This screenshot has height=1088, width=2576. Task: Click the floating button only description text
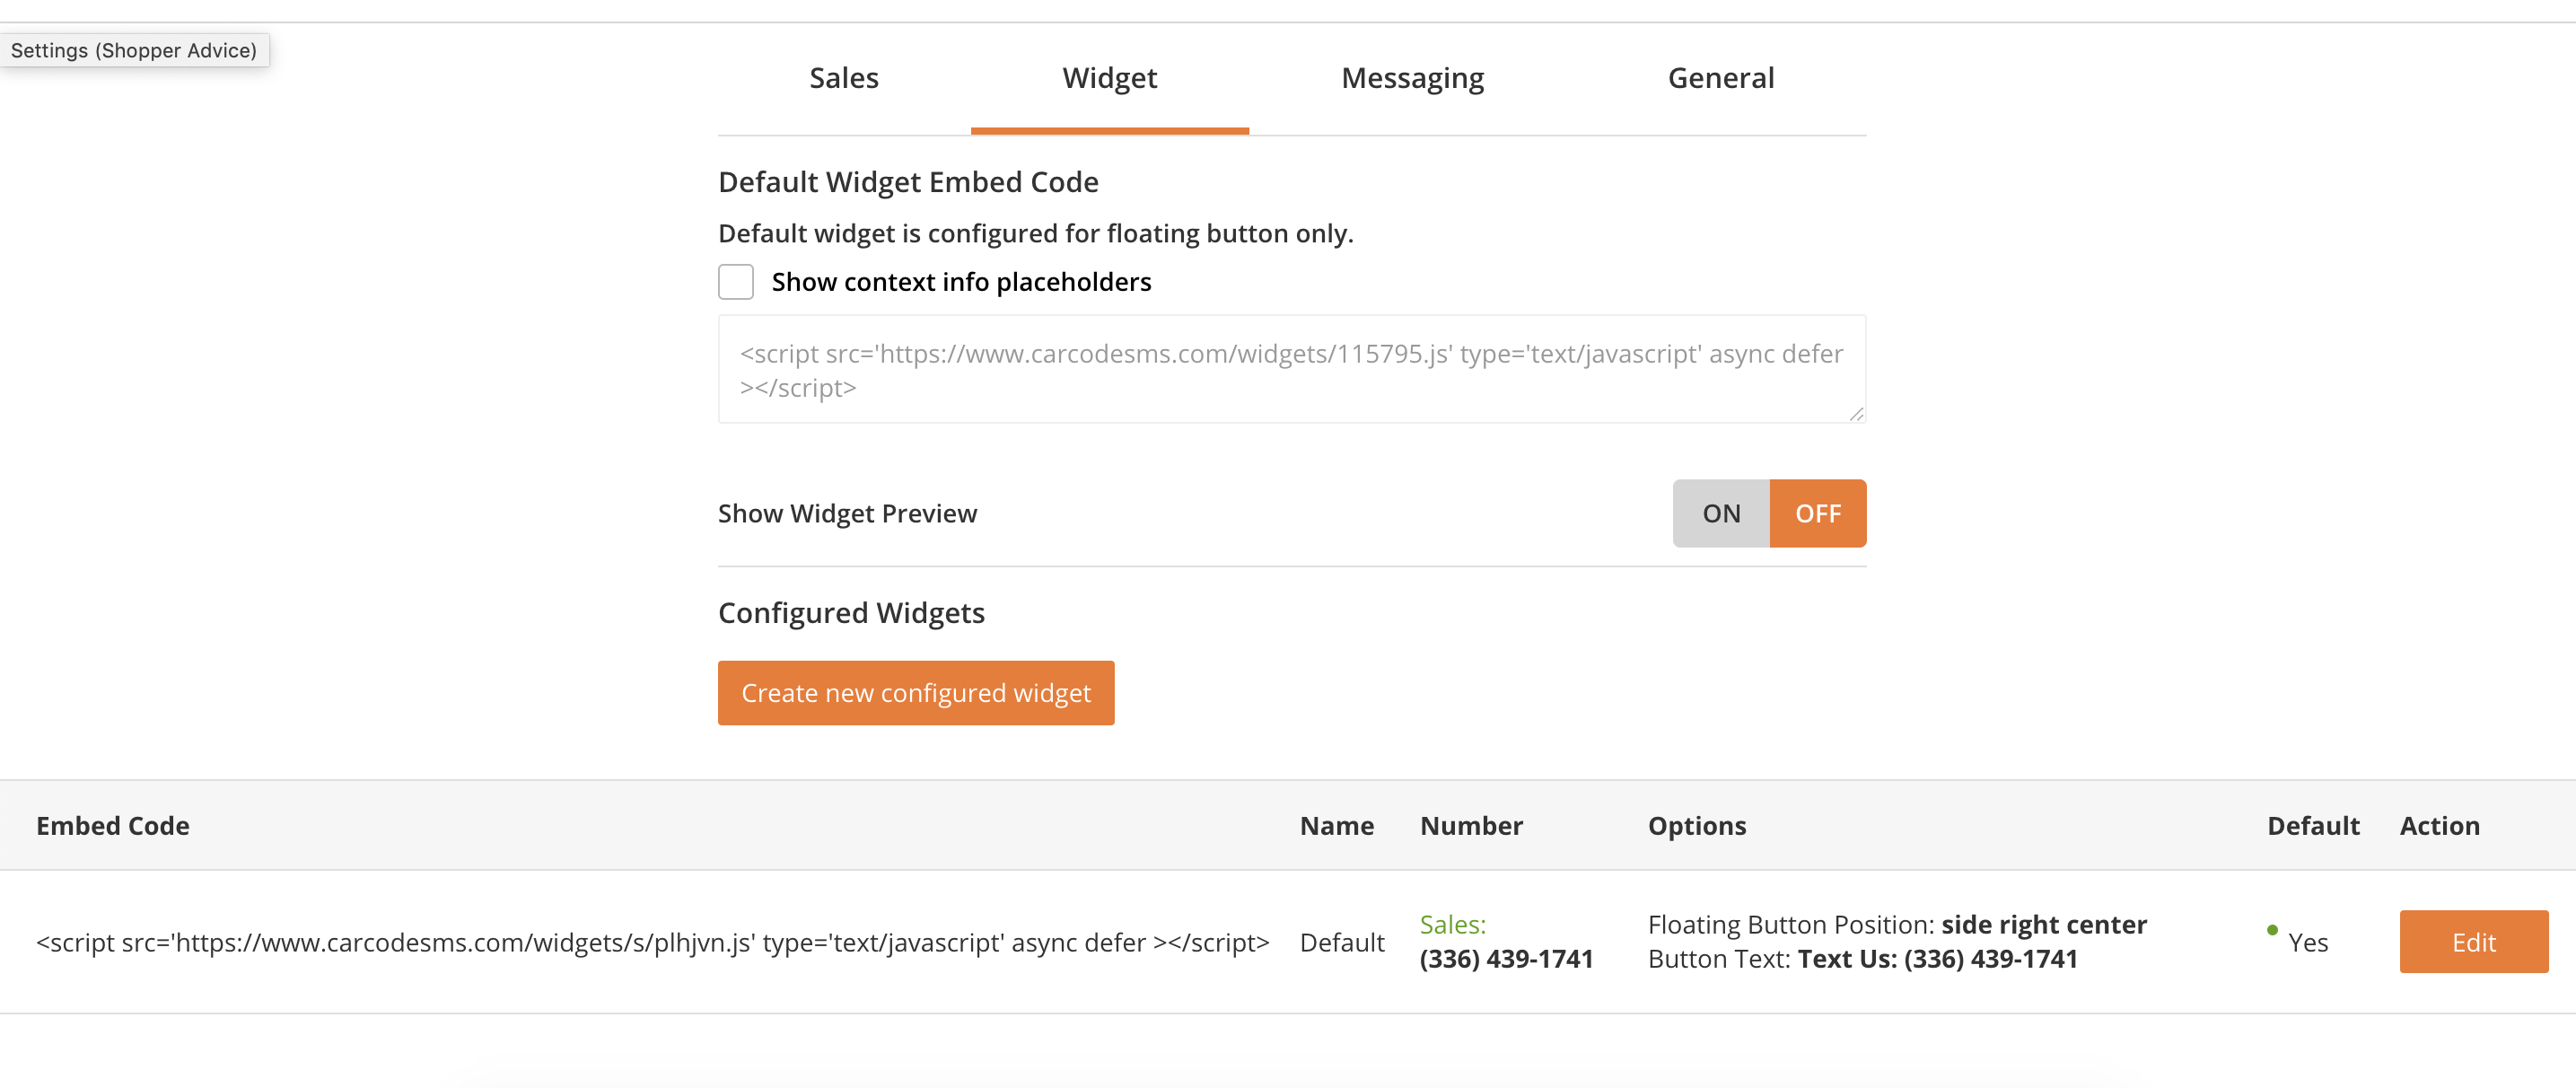[x=1035, y=233]
